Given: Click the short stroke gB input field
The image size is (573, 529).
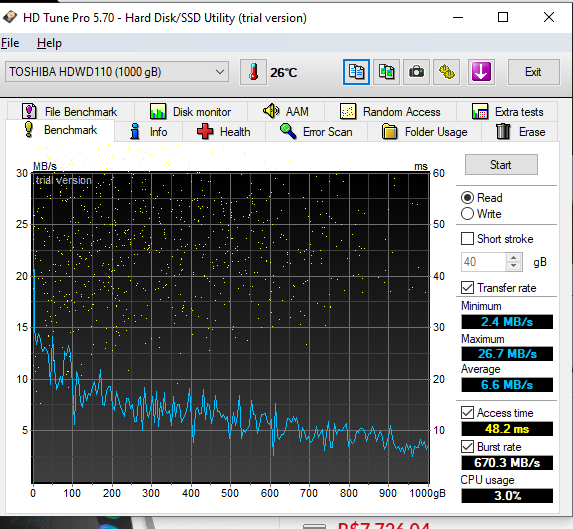Looking at the screenshot, I should (483, 262).
